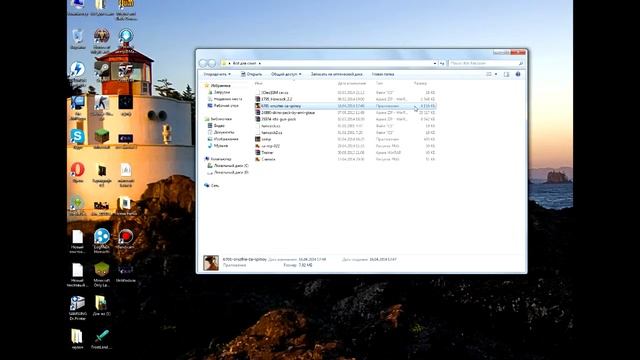Open the Упорядочить dropdown menu
The image size is (640, 360).
tap(217, 74)
